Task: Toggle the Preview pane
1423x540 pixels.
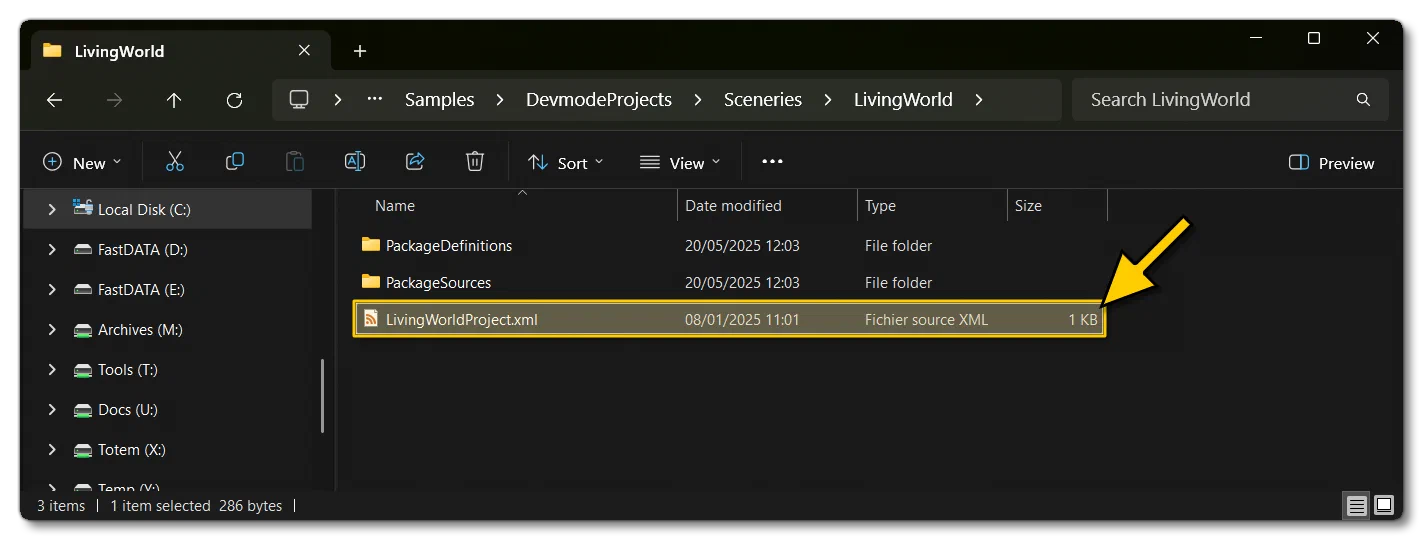Action: point(1332,163)
